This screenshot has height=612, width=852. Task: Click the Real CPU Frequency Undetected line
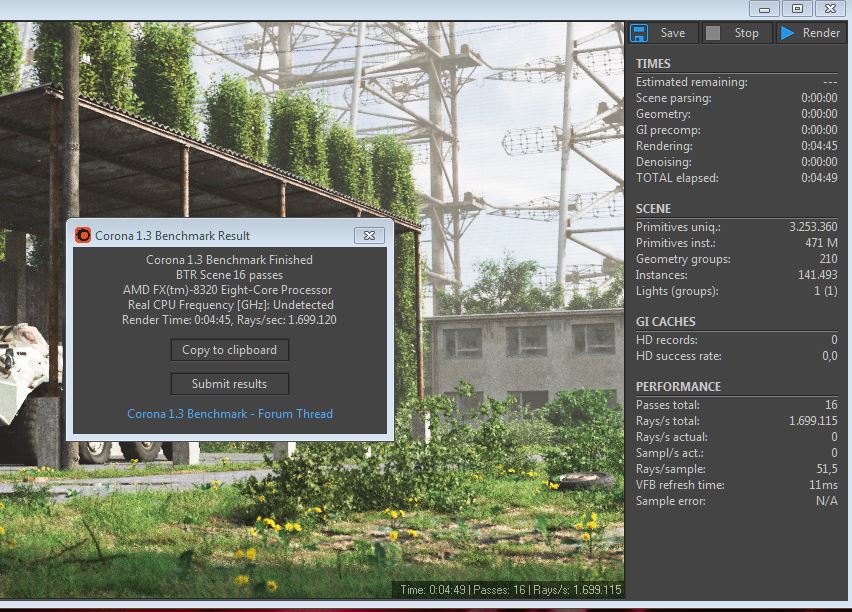pyautogui.click(x=230, y=305)
